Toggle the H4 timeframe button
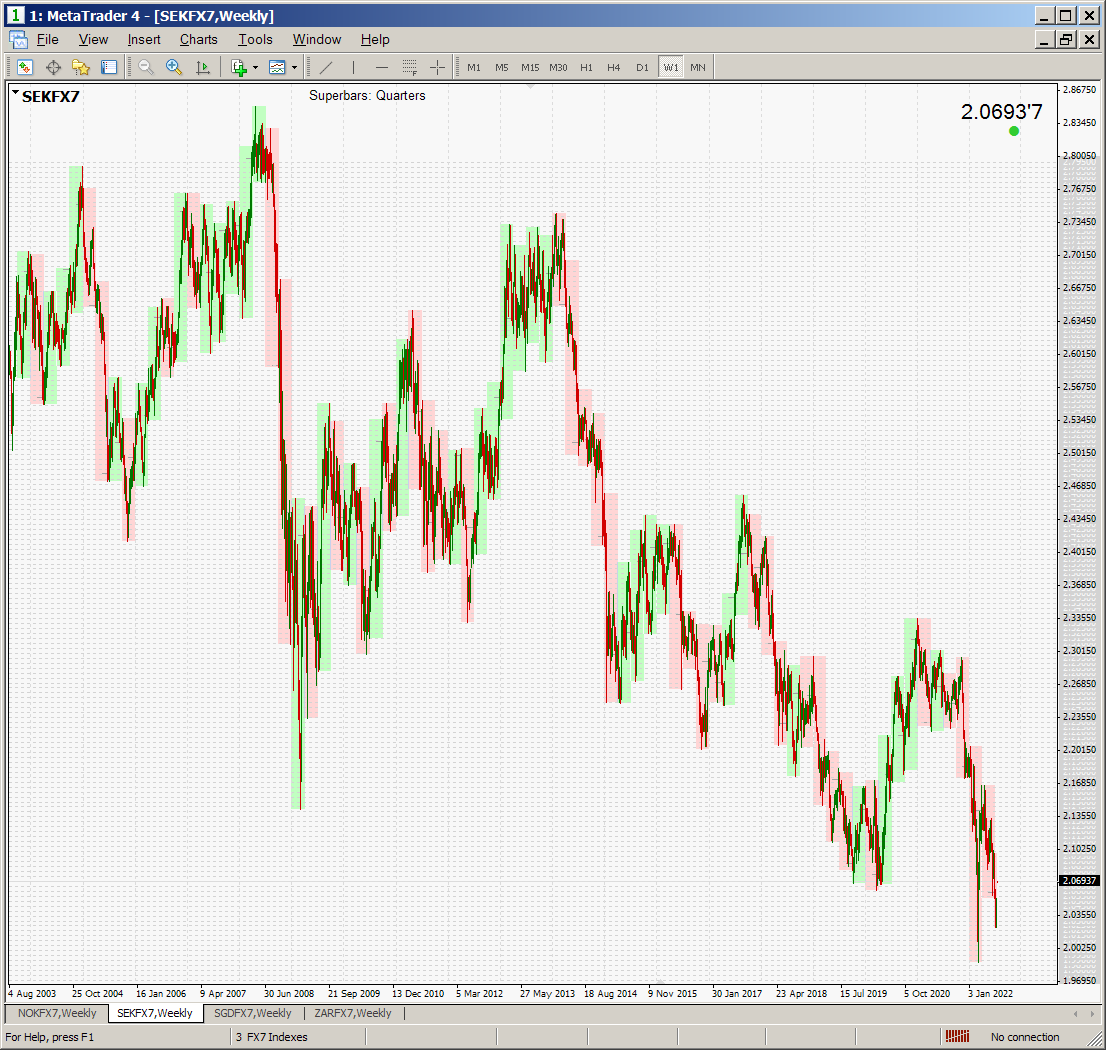1106x1050 pixels. (614, 67)
